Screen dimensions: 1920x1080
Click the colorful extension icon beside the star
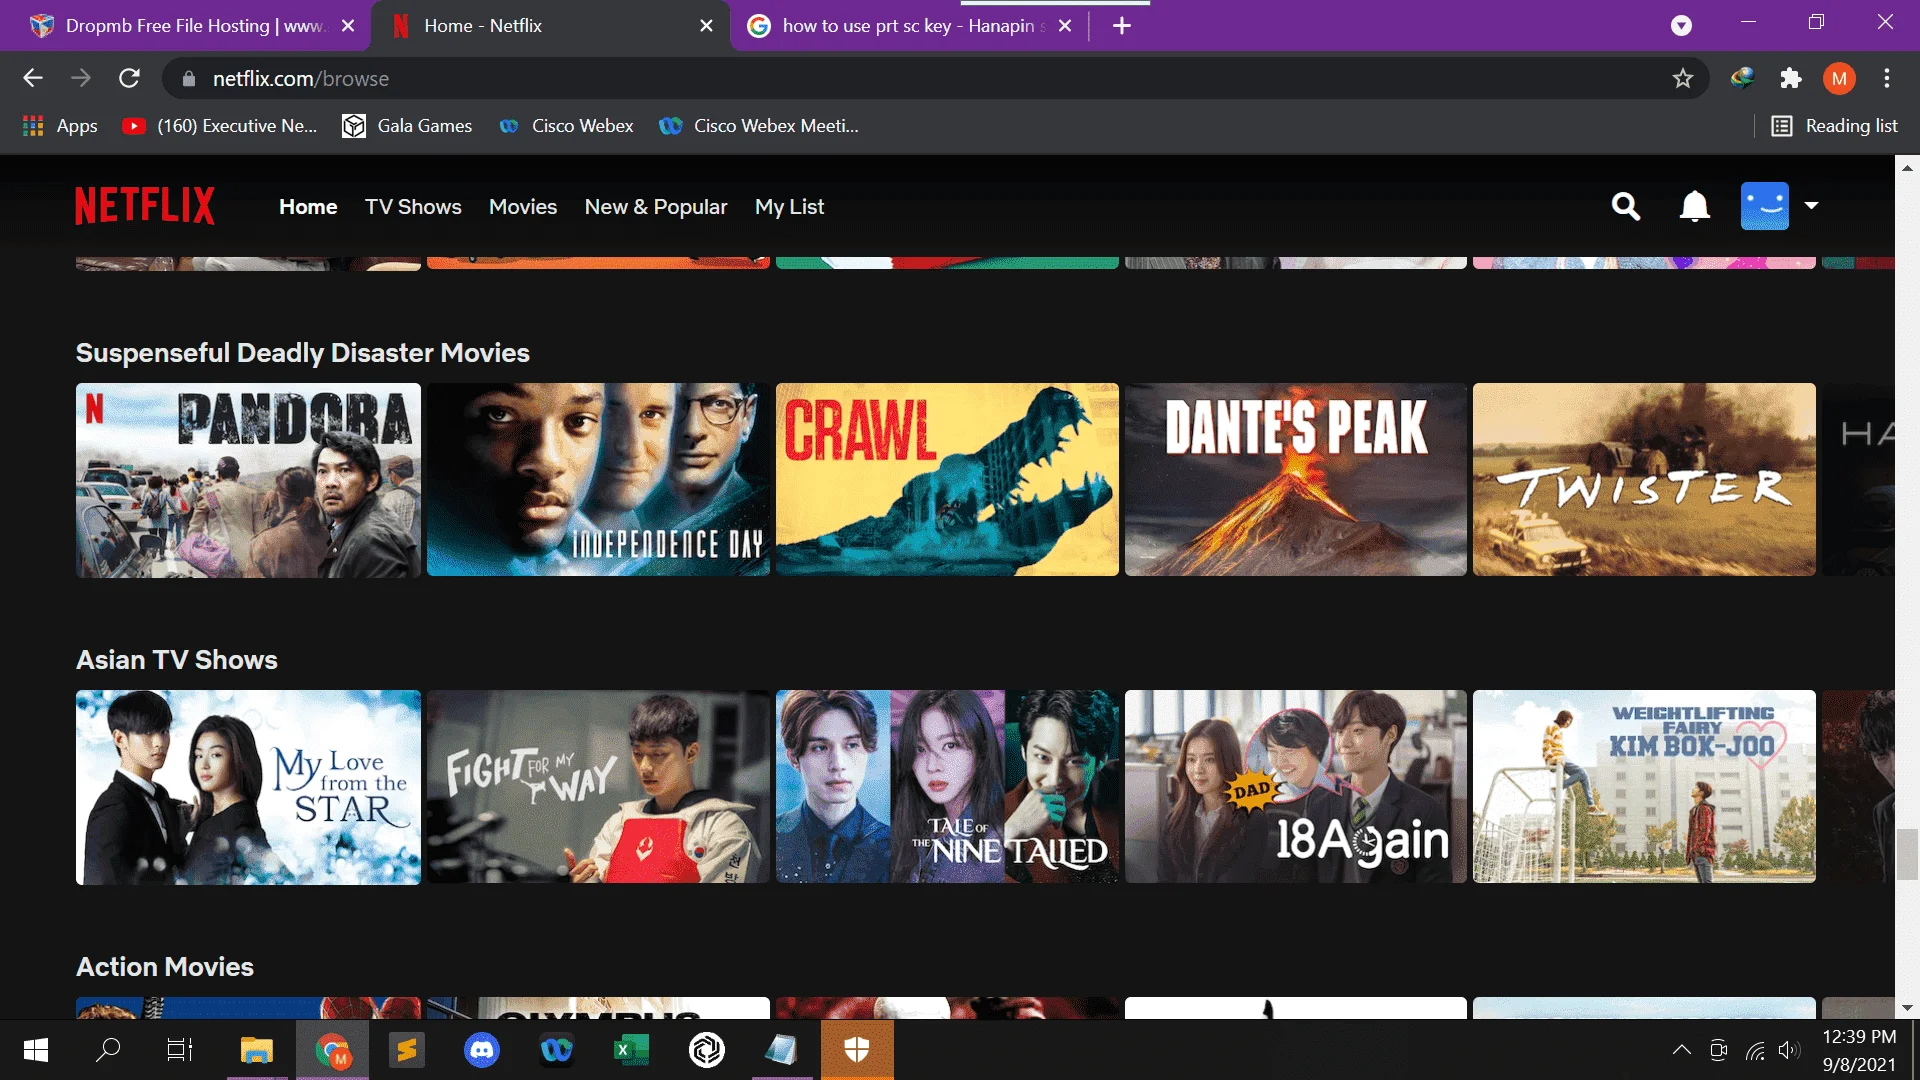coord(1742,78)
